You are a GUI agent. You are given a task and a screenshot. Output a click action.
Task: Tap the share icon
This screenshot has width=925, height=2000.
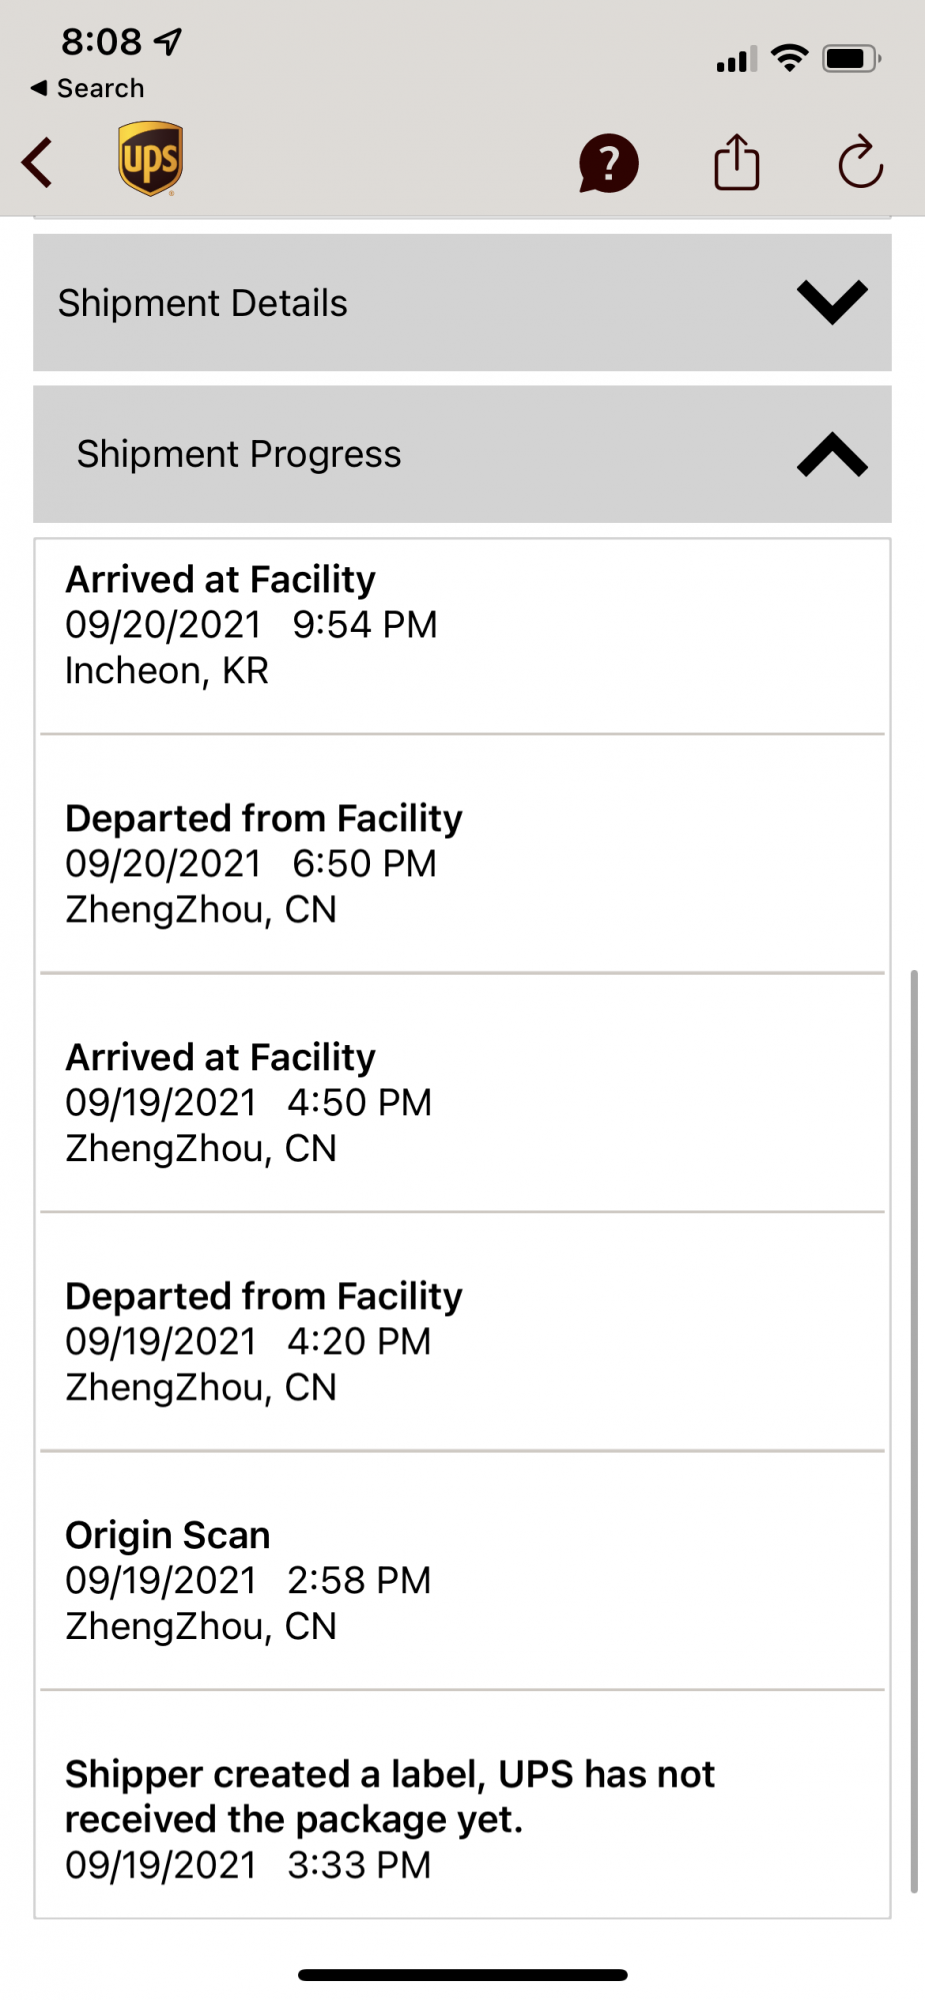tap(737, 162)
